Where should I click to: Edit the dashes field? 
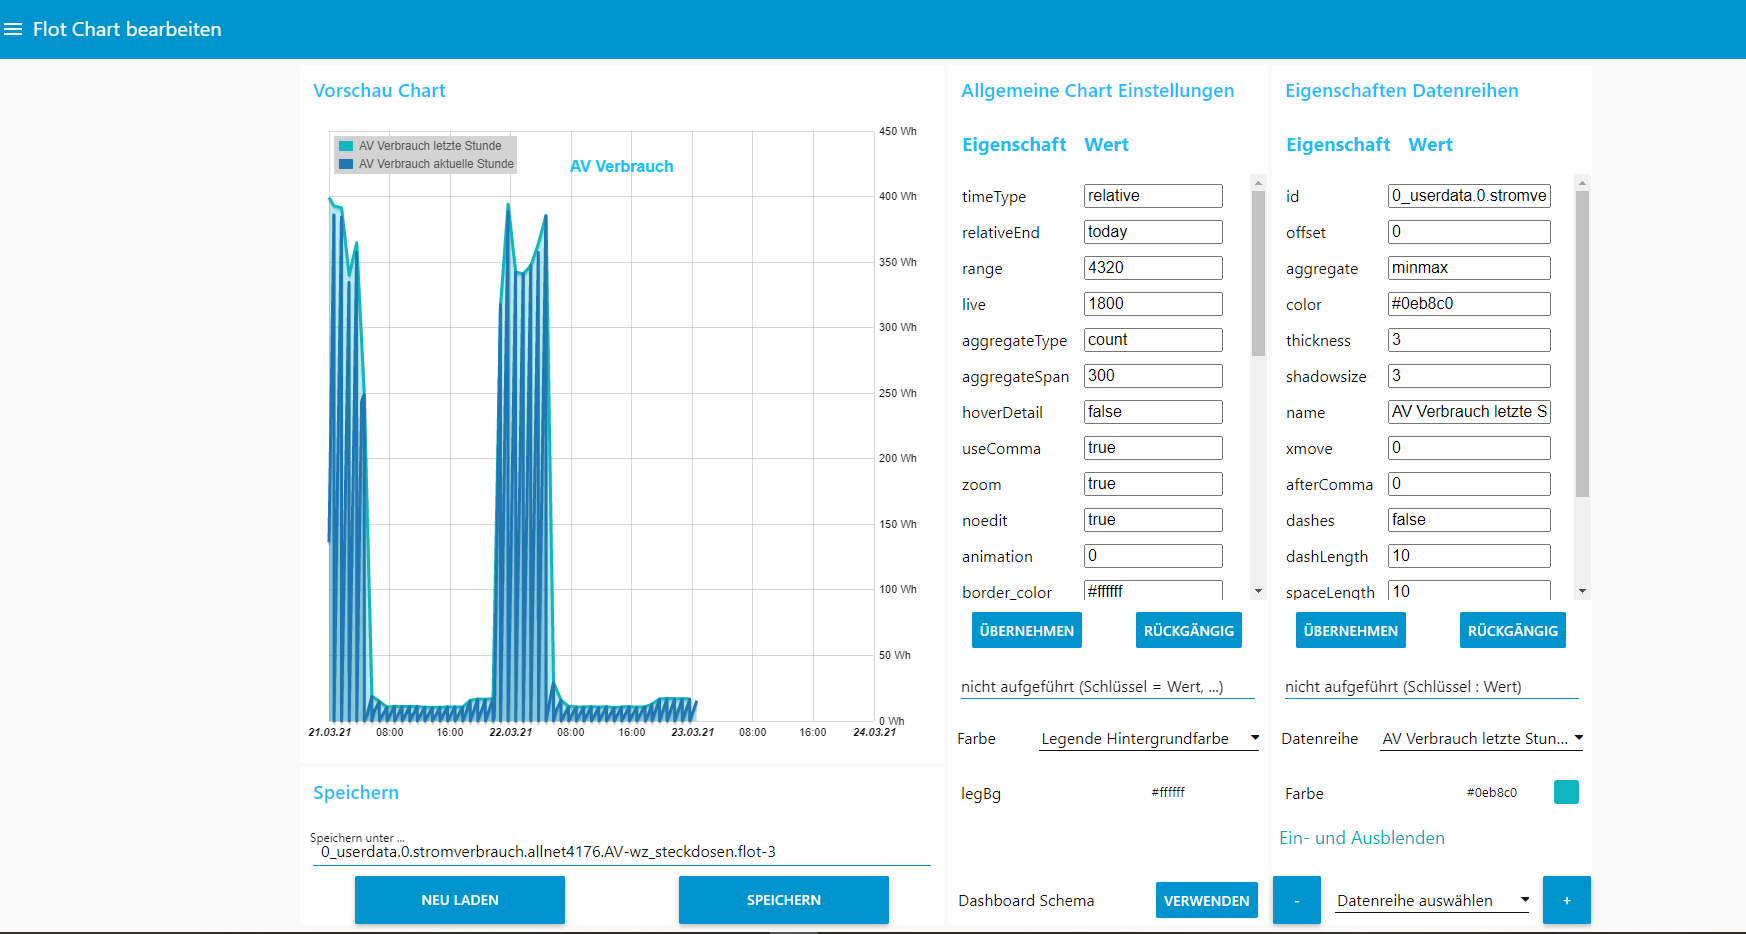tap(1469, 520)
